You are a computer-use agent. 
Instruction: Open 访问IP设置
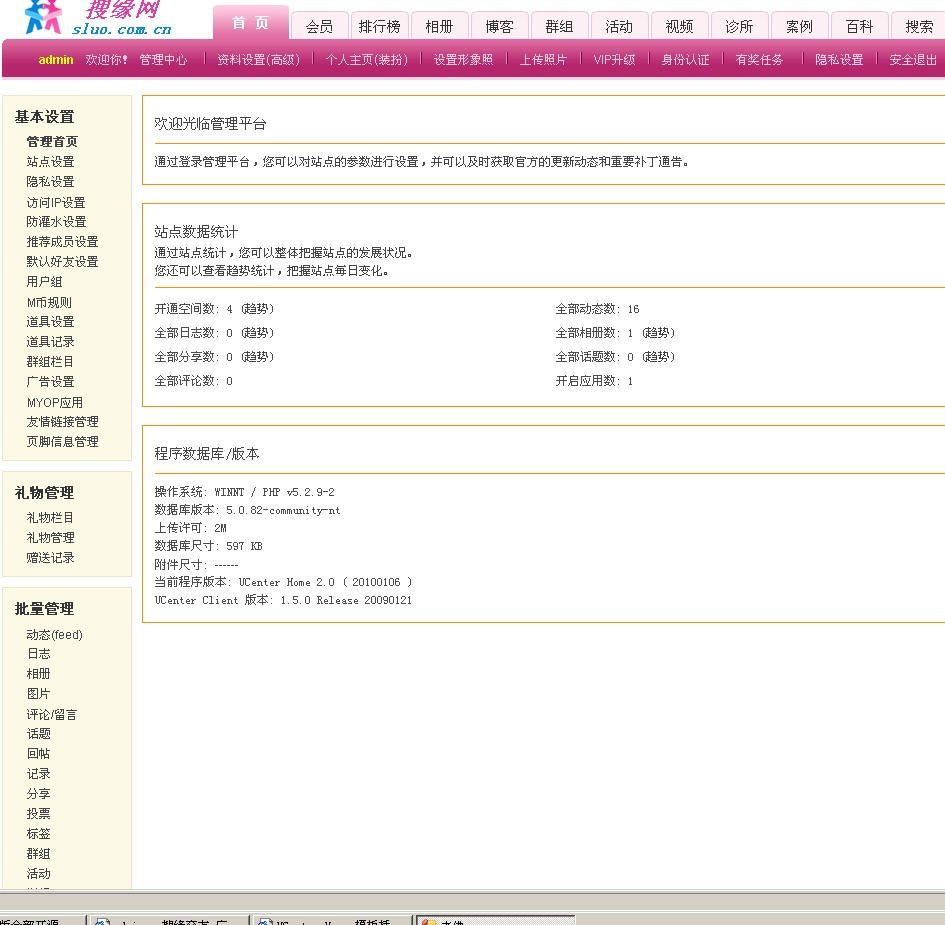[56, 202]
